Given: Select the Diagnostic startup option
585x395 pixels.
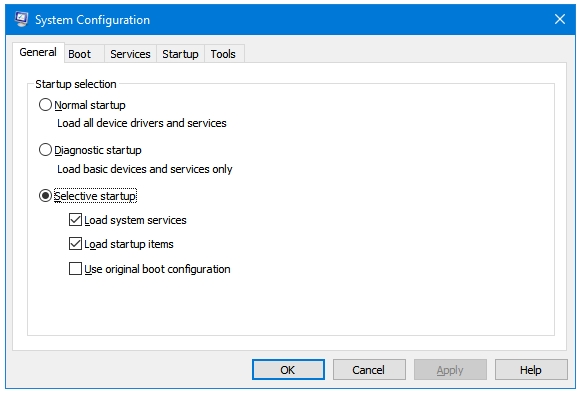Looking at the screenshot, I should pos(45,150).
